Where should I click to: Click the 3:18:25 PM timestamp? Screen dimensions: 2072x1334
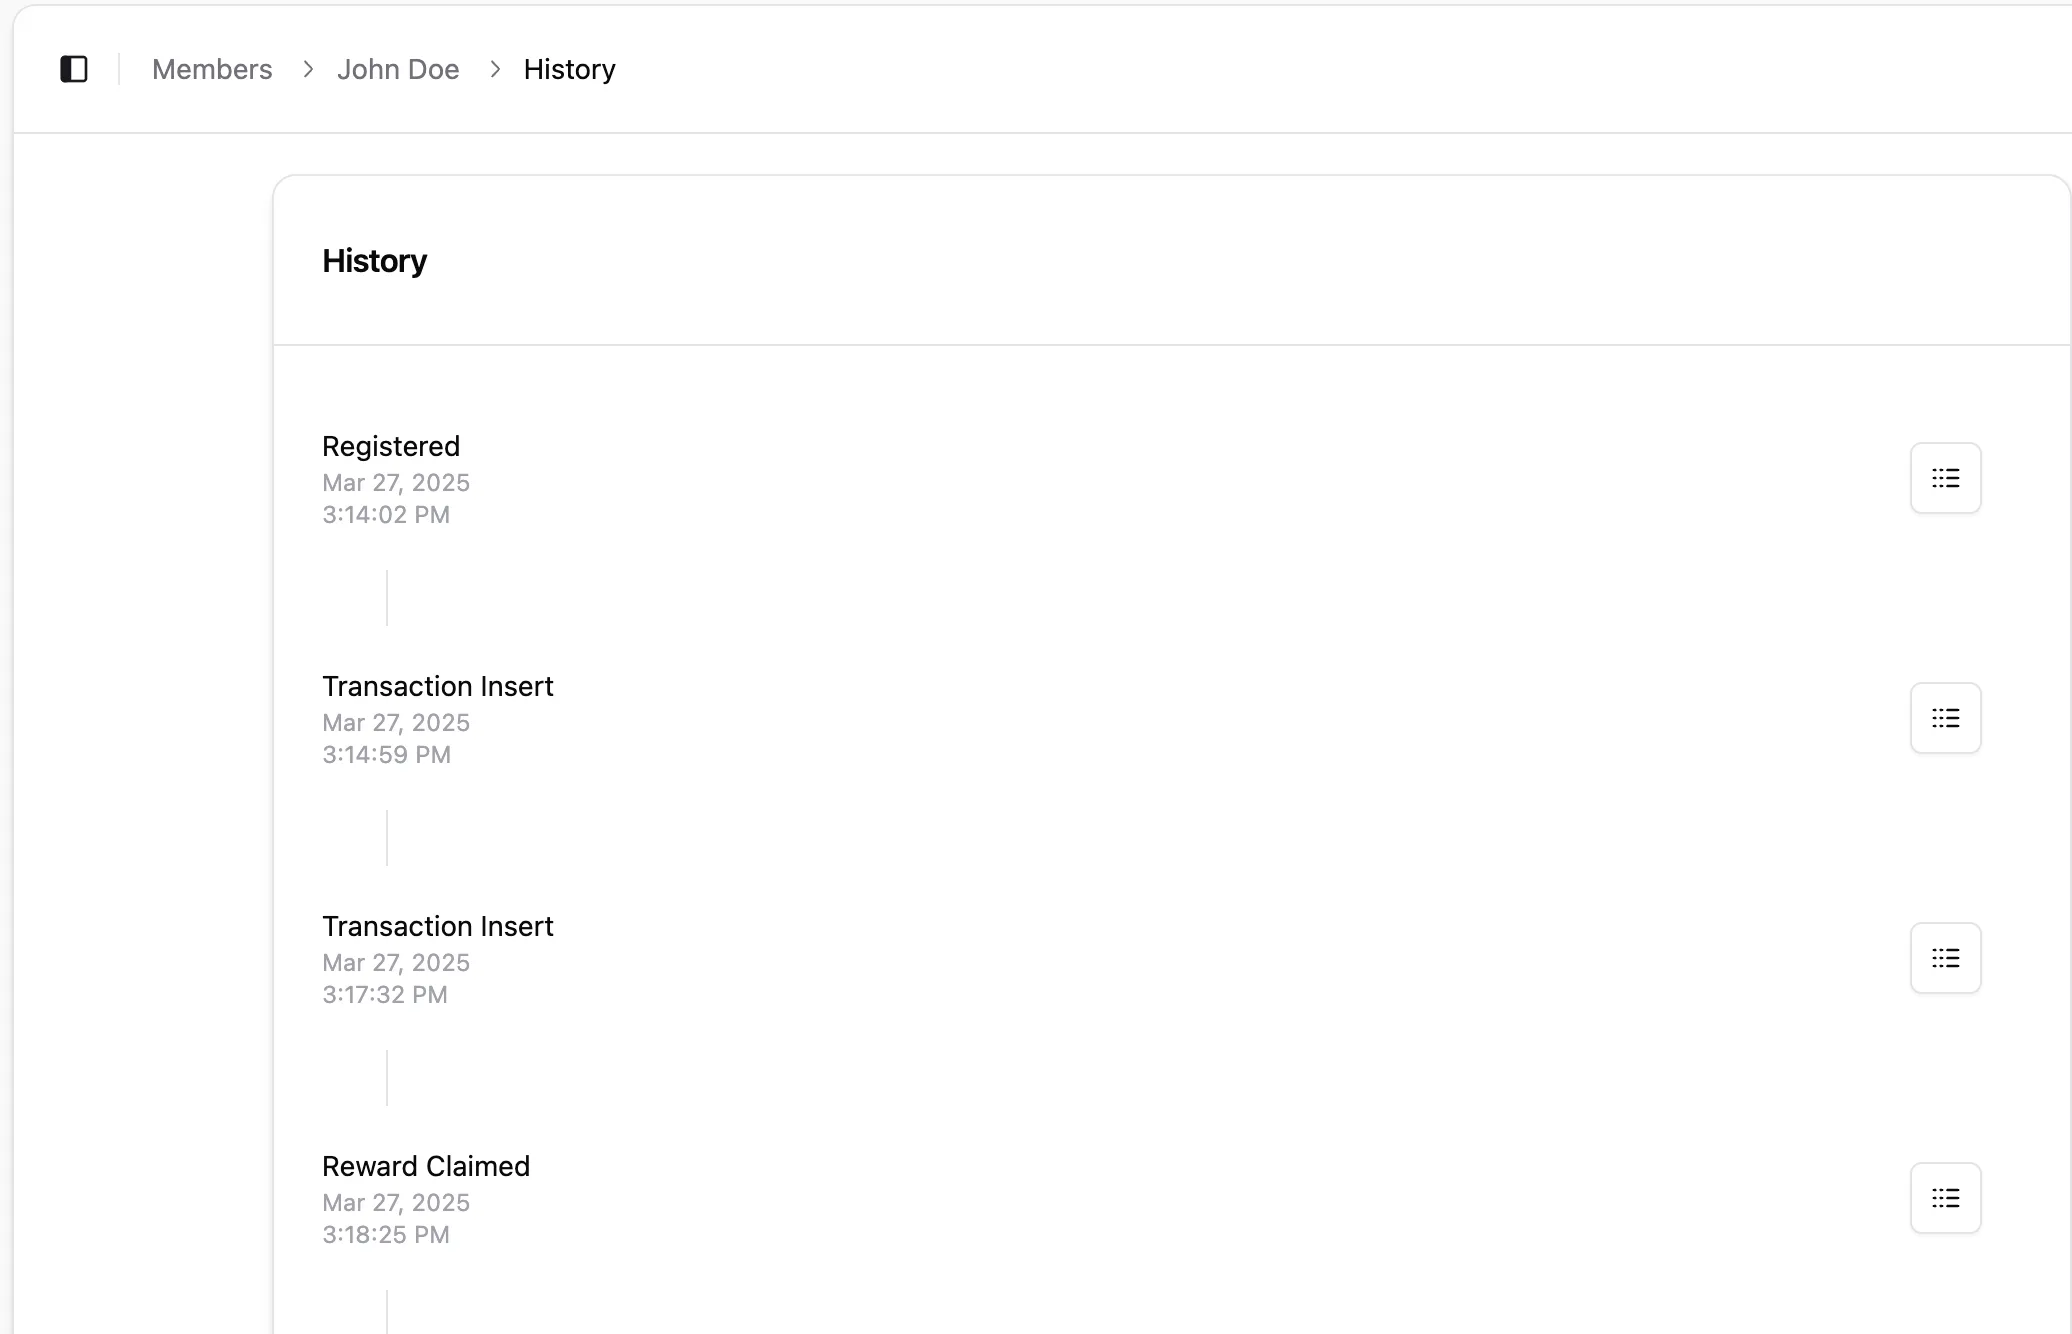coord(386,1234)
